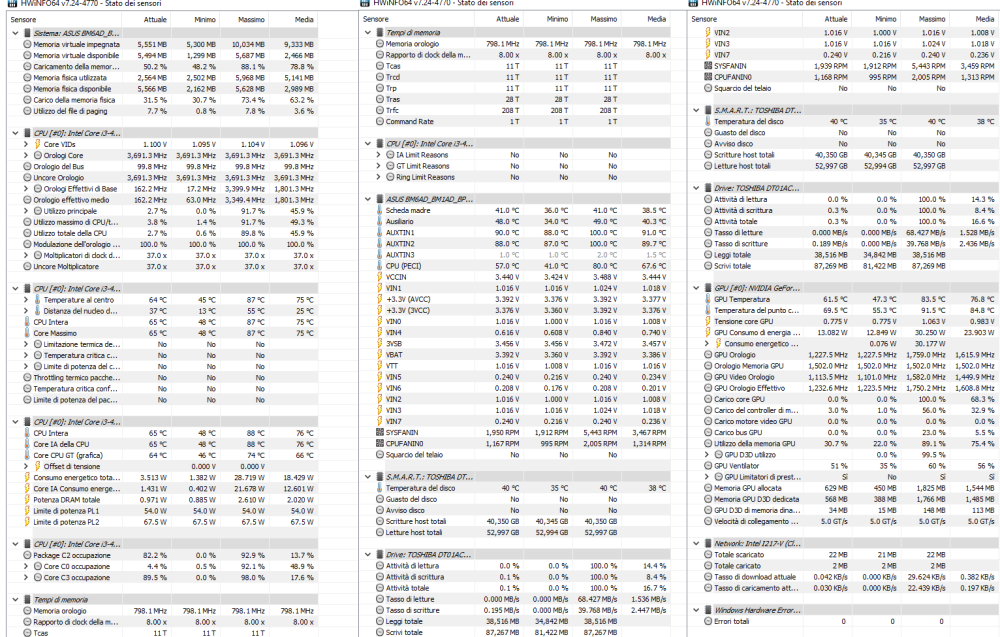Click the Scheda madre thermometer icon
Screen dimensions: 1000x637
pos(380,210)
